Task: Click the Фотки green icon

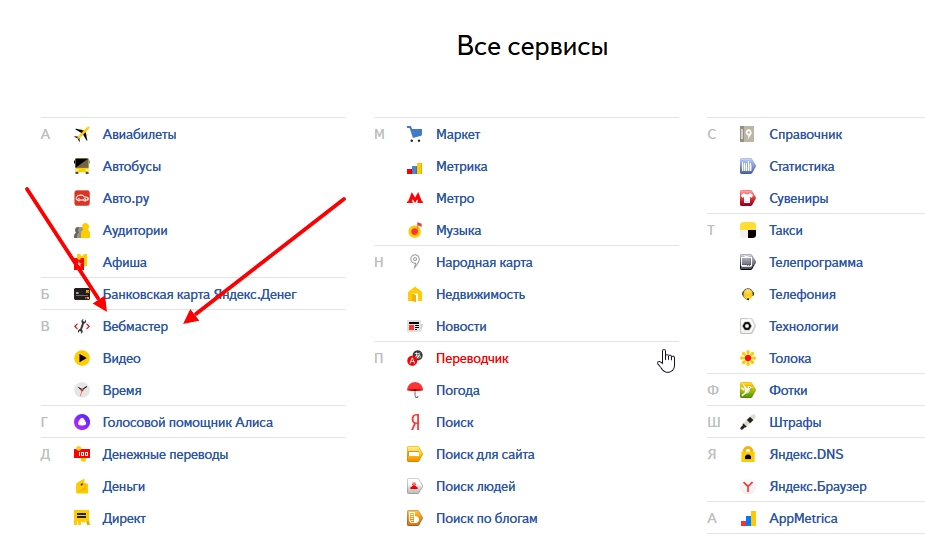Action: pos(747,390)
